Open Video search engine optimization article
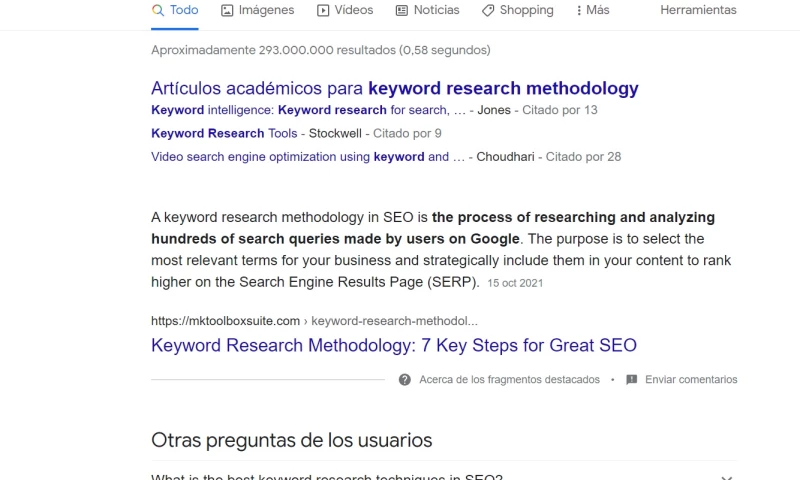Screen dimensions: 800x480 307,157
